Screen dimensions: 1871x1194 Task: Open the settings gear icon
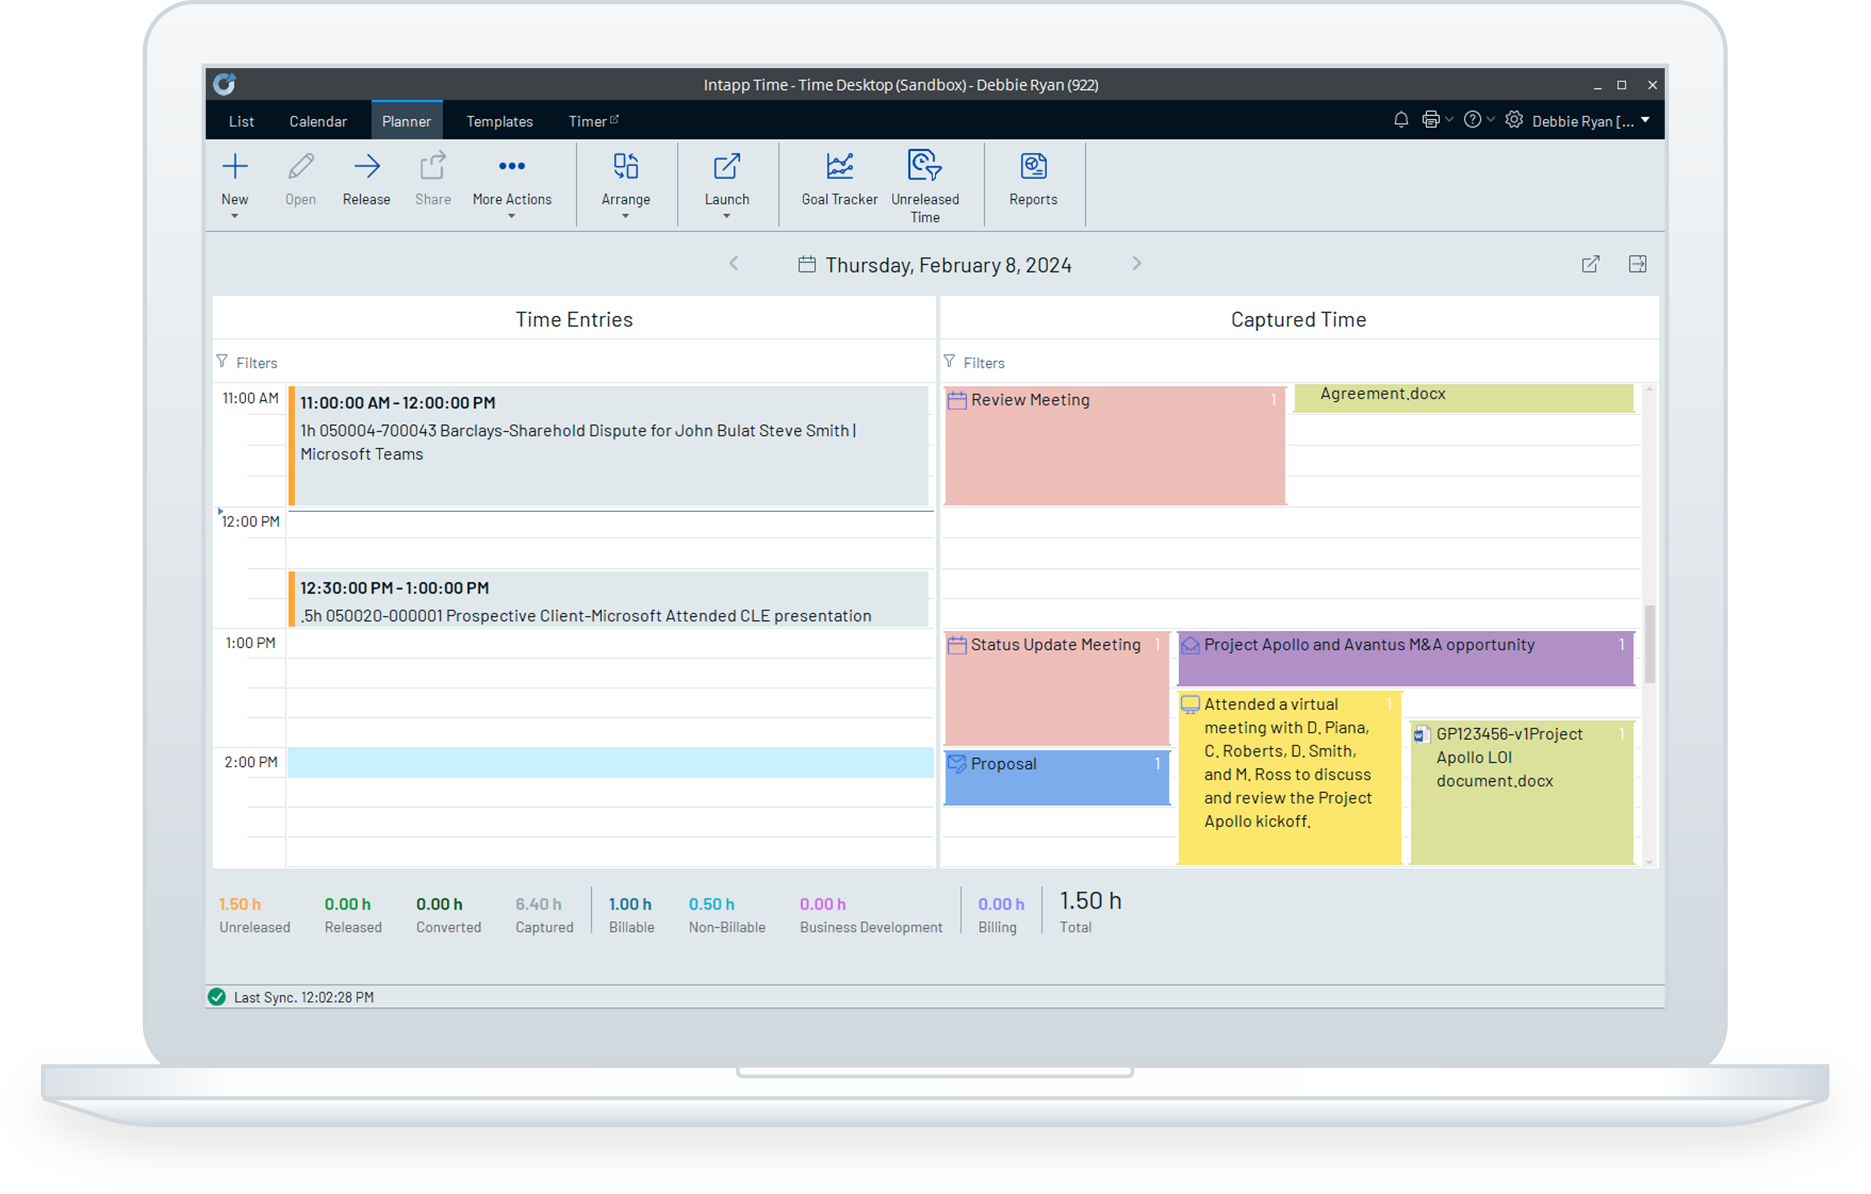coord(1513,119)
